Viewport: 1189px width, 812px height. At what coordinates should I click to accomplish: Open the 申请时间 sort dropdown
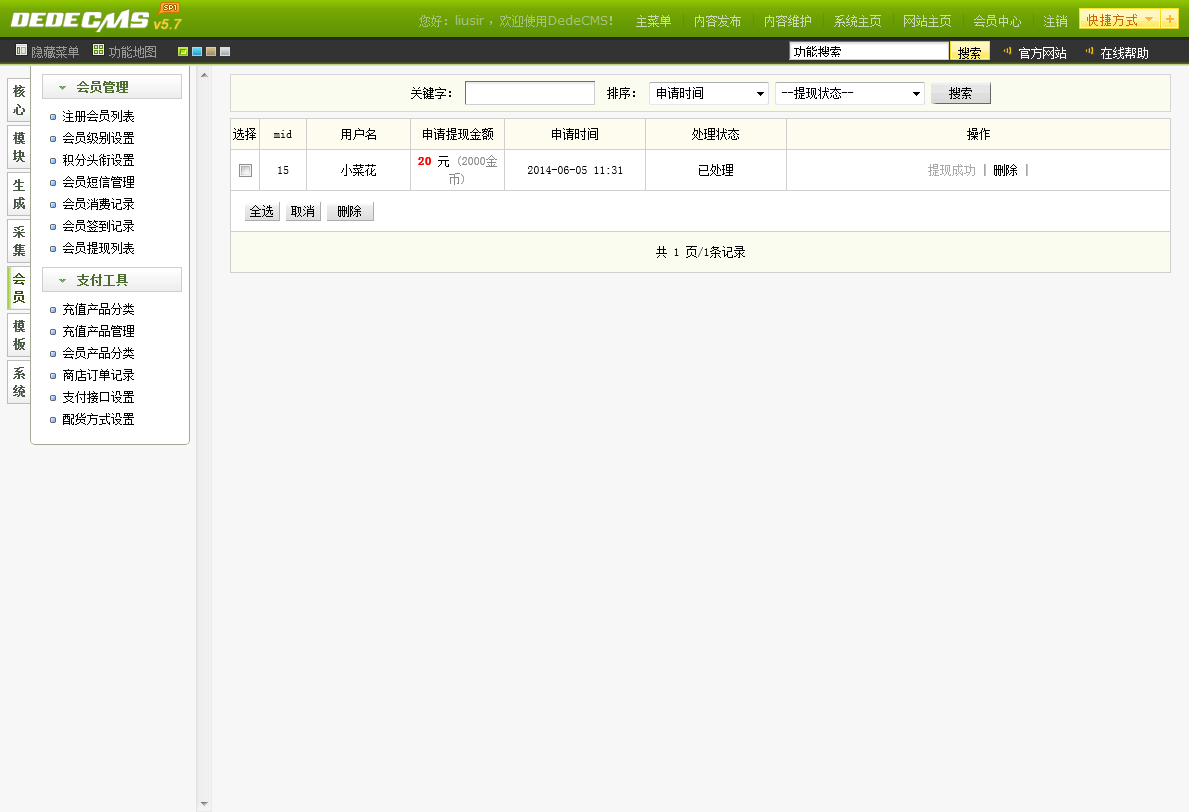click(708, 93)
